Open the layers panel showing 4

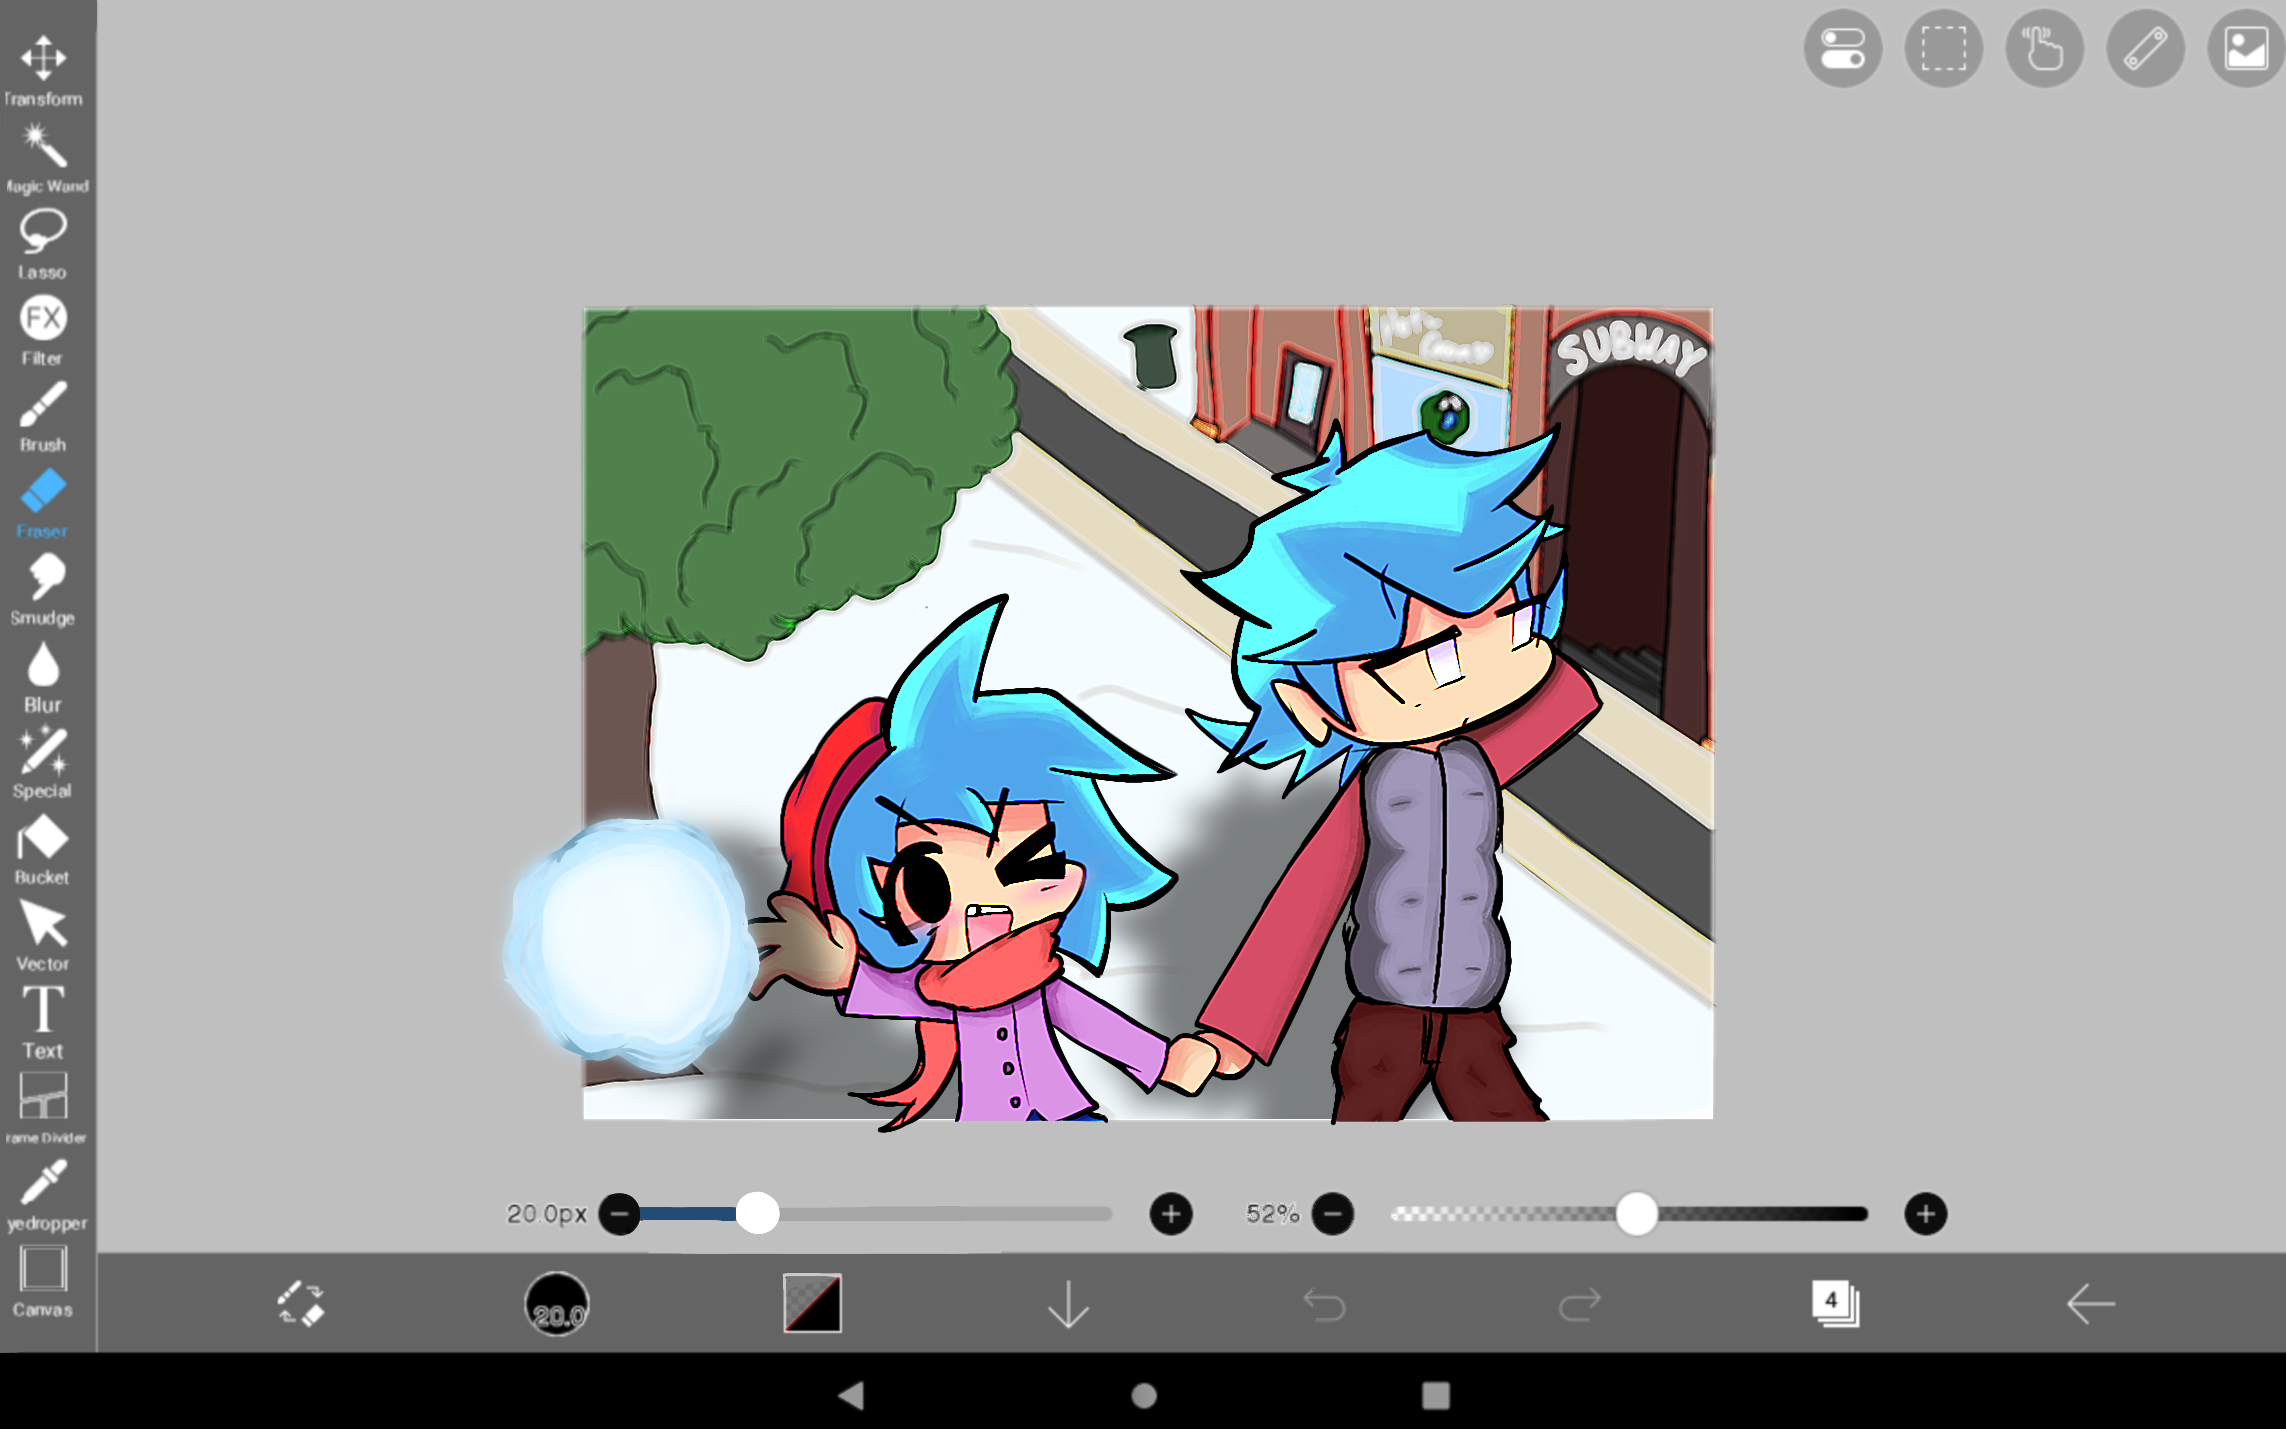pos(1834,1304)
